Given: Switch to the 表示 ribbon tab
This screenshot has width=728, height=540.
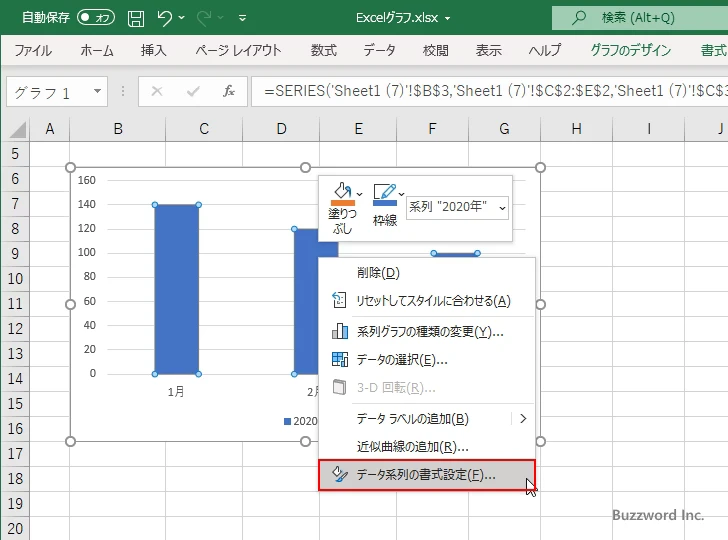Looking at the screenshot, I should tap(488, 50).
